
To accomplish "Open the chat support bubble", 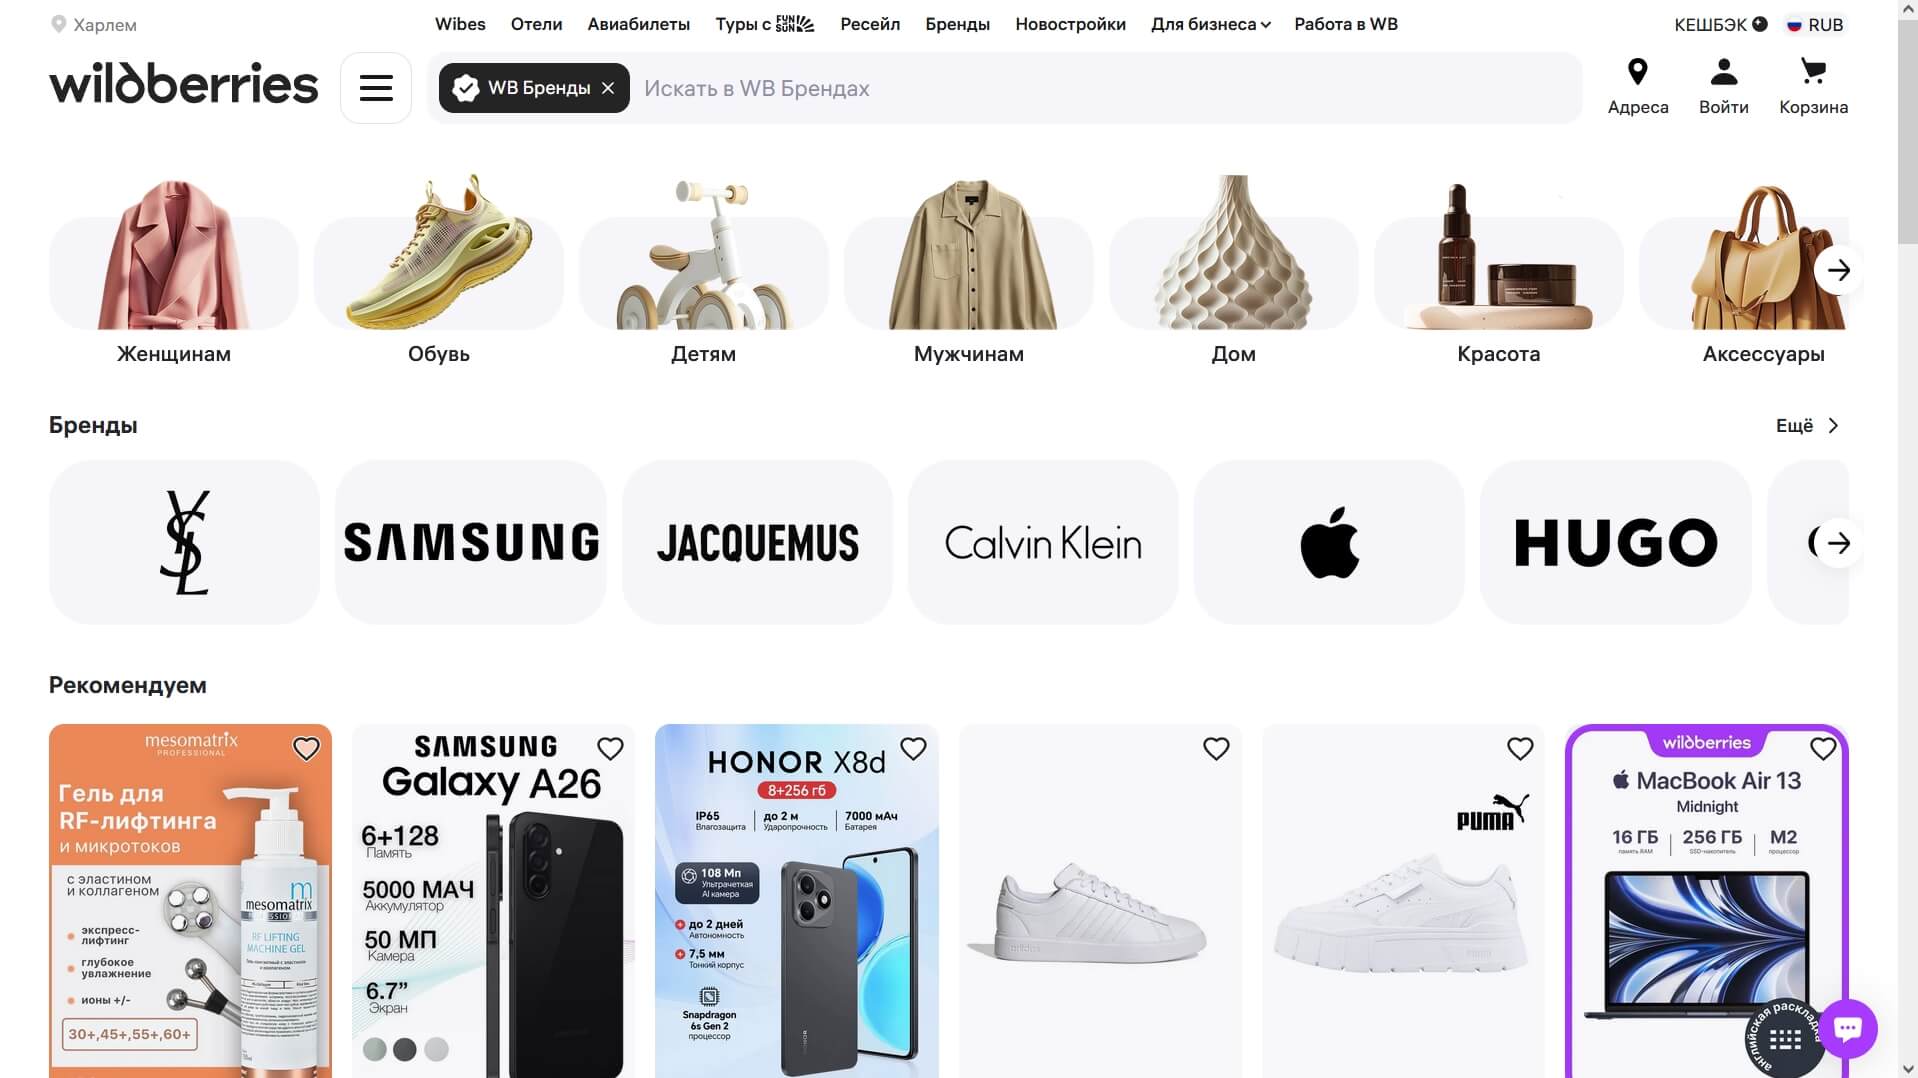I will 1847,1028.
